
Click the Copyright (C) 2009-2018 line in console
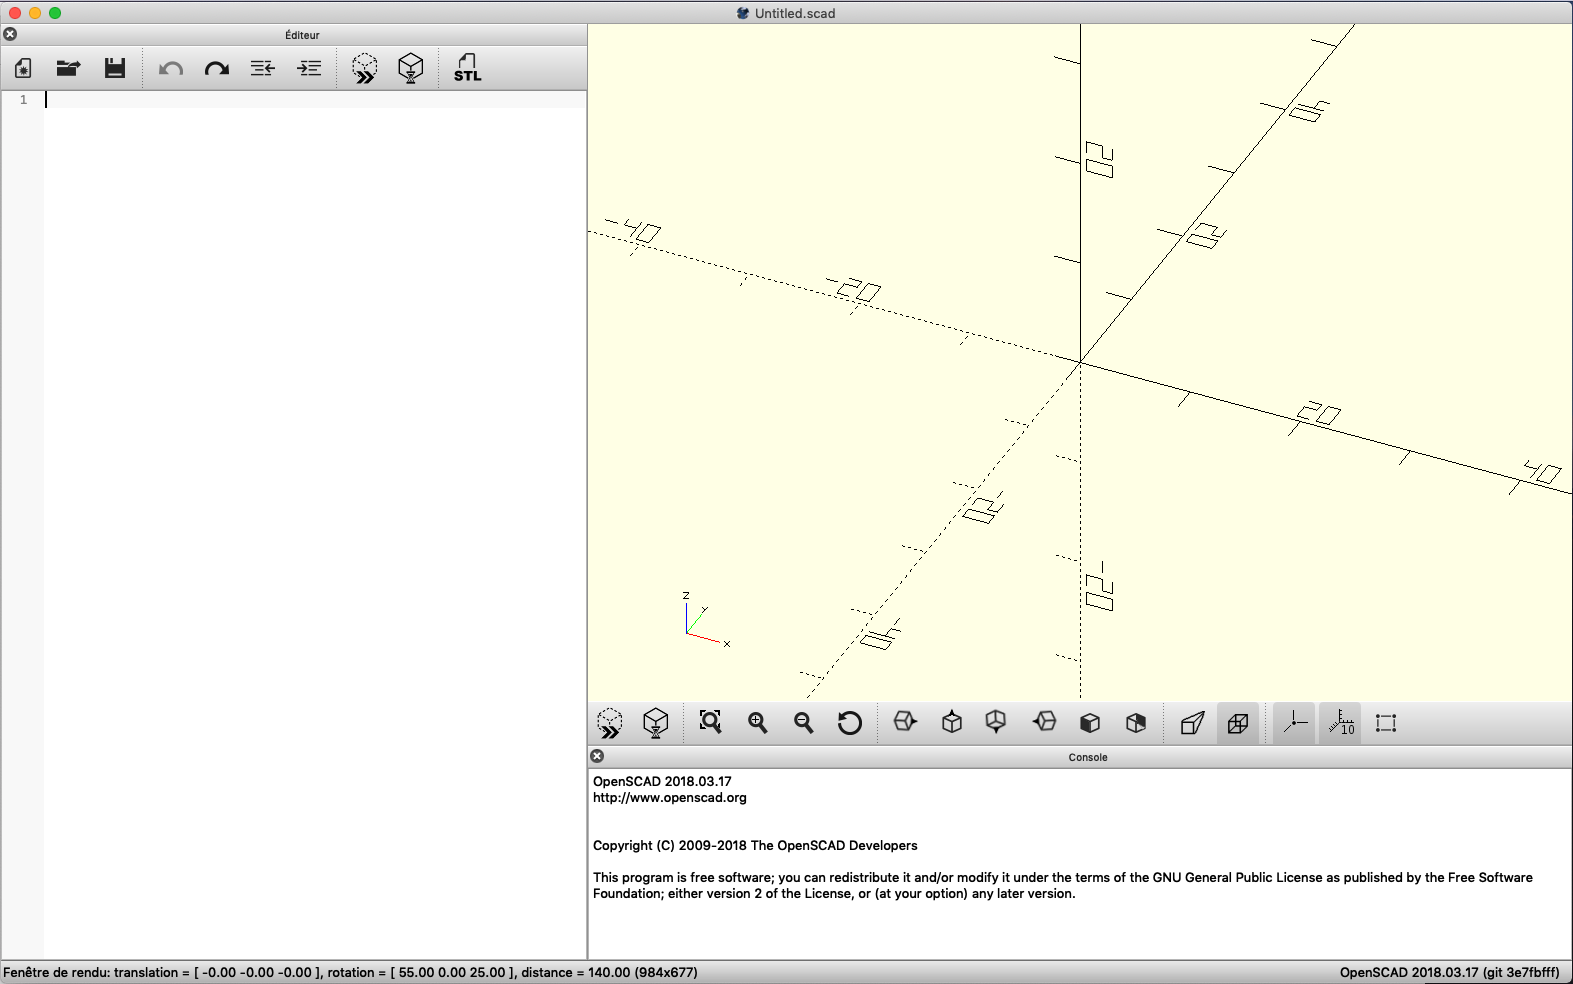coord(755,845)
